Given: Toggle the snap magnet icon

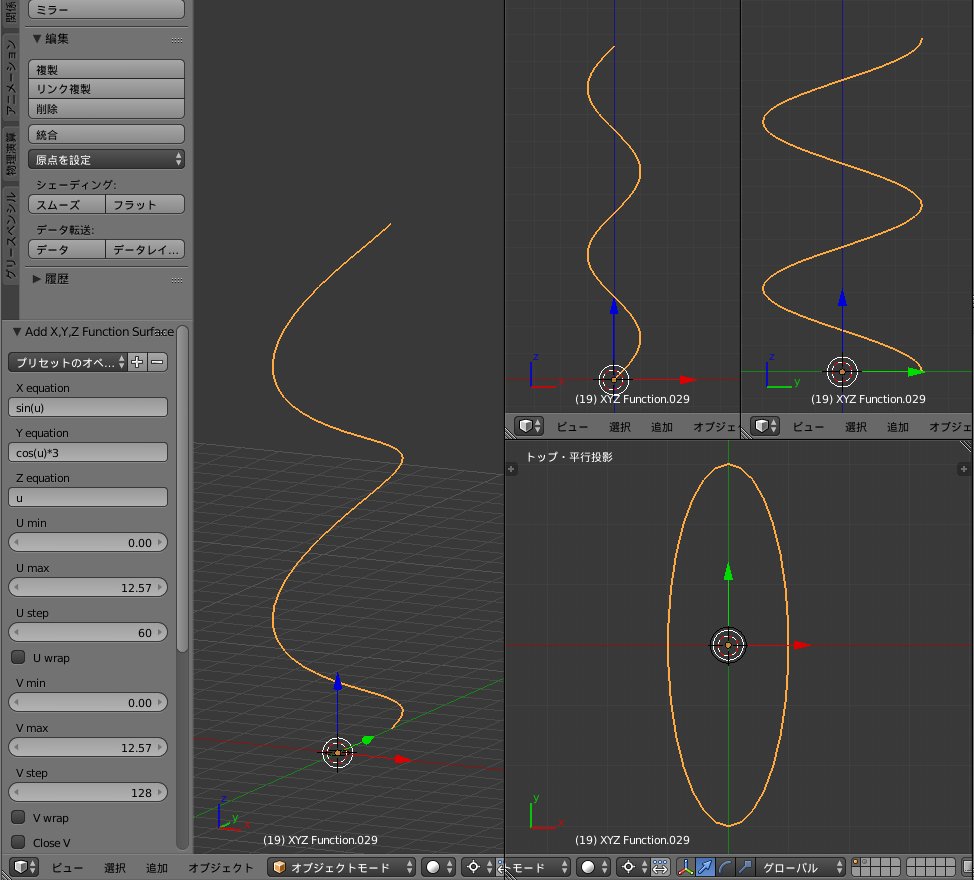Looking at the screenshot, I should point(661,866).
